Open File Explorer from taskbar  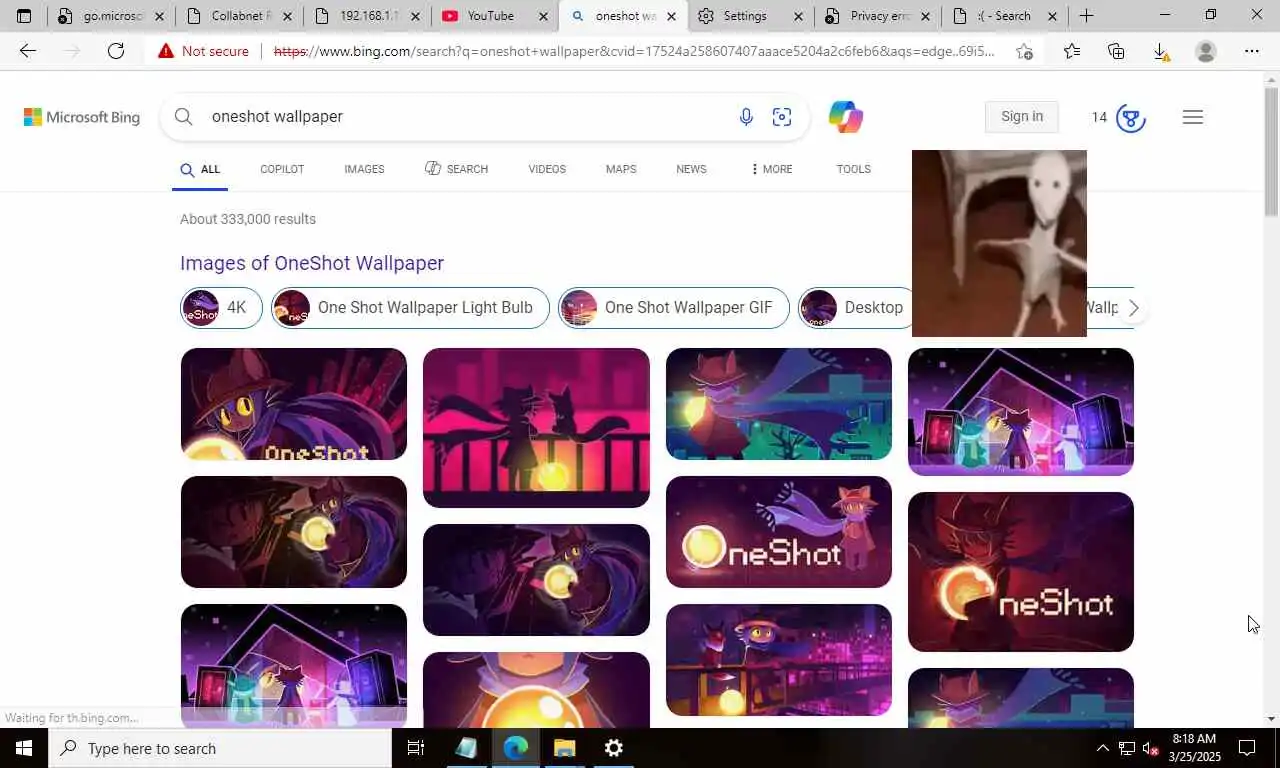pyautogui.click(x=564, y=748)
